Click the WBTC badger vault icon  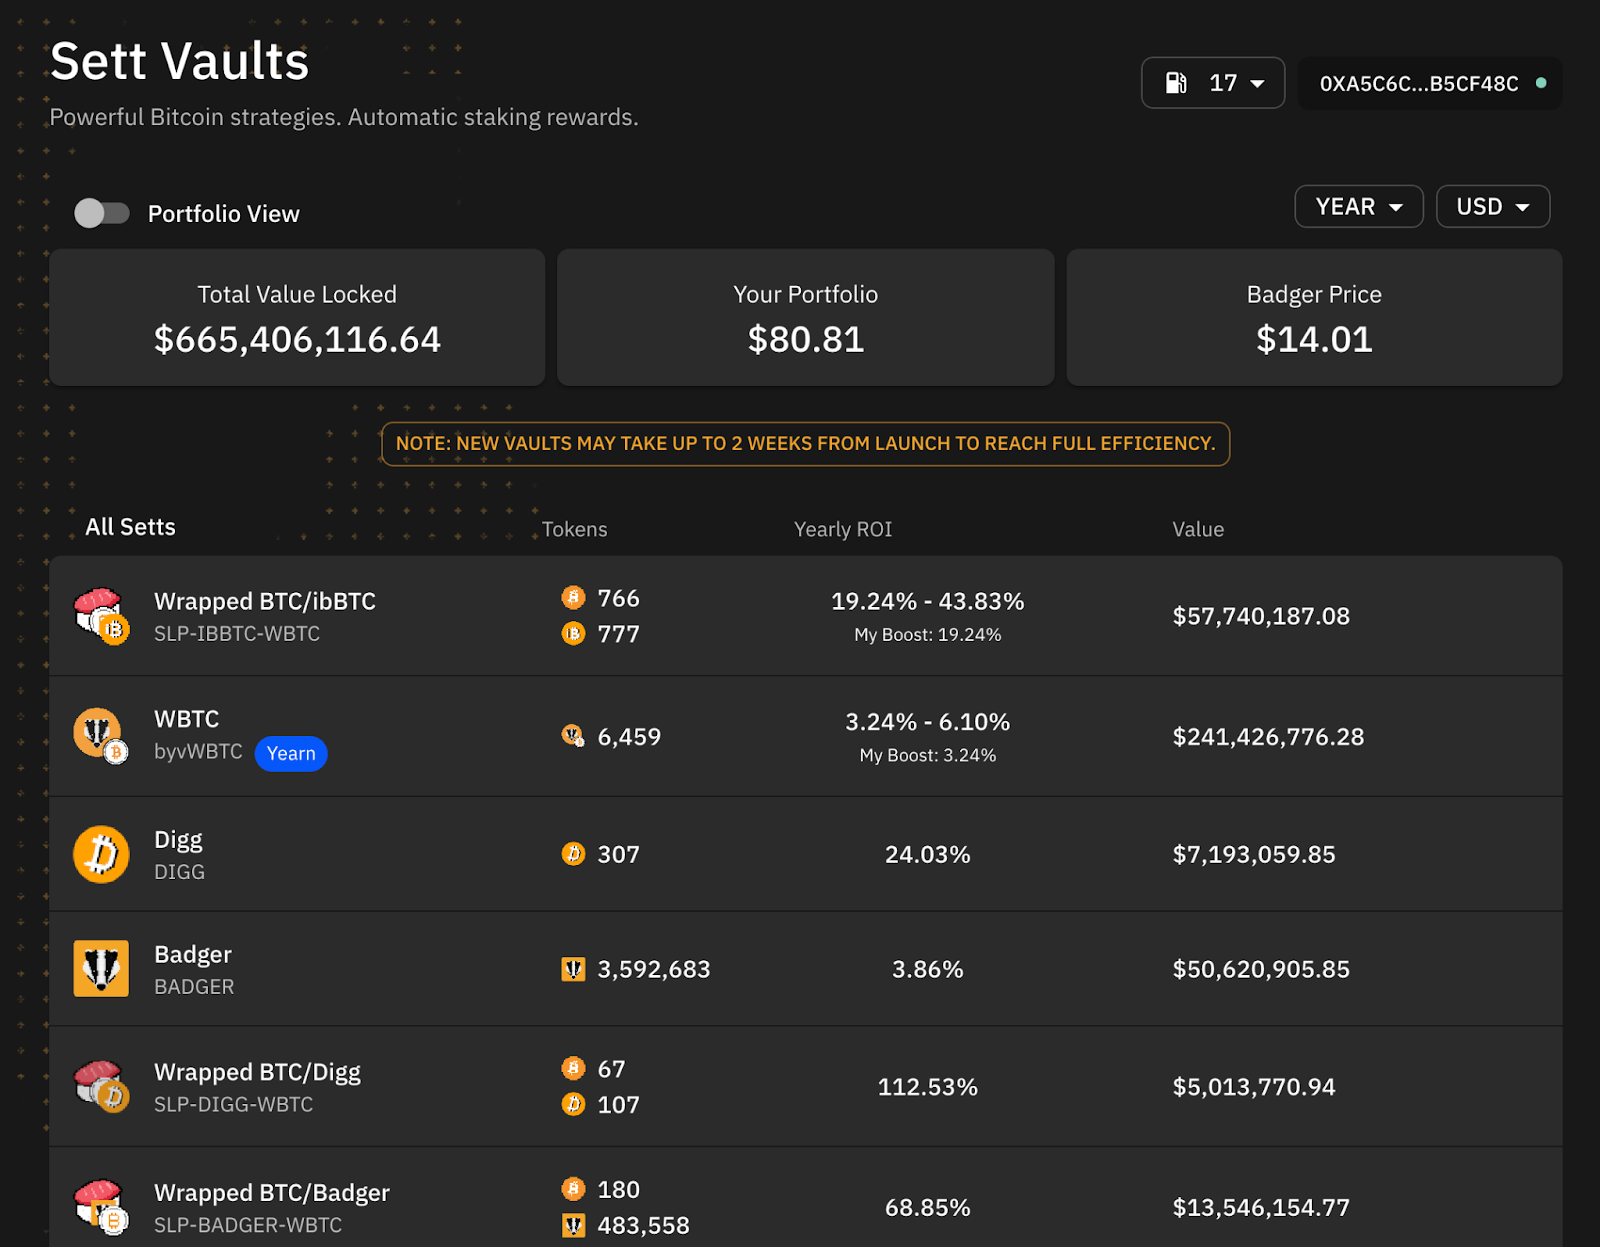tap(101, 736)
